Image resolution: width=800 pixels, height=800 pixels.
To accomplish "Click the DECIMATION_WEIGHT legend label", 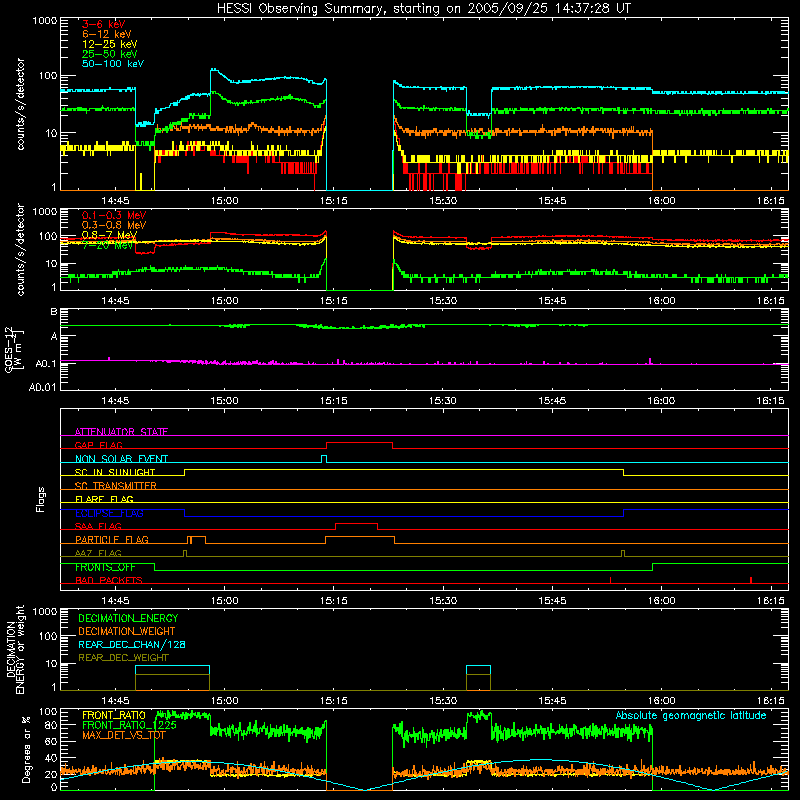I will 127,631.
